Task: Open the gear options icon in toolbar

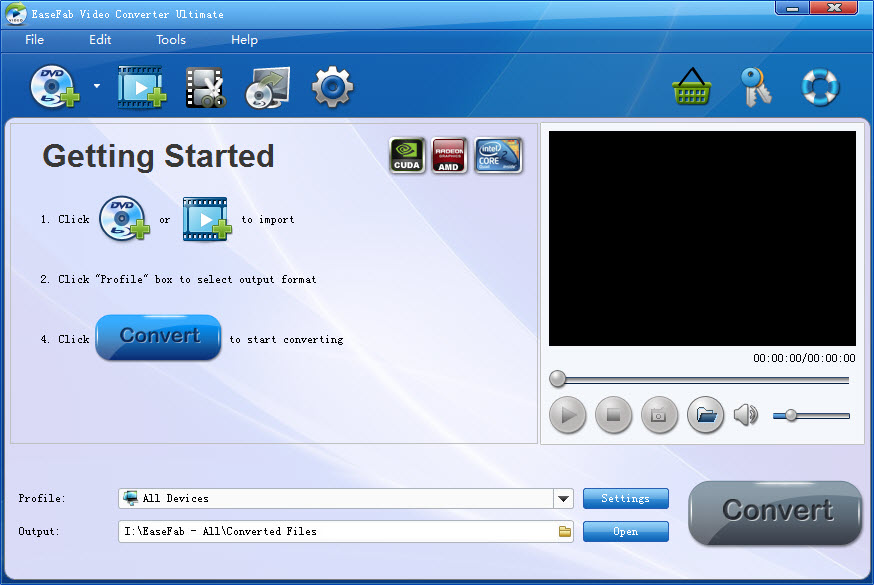Action: click(x=332, y=87)
